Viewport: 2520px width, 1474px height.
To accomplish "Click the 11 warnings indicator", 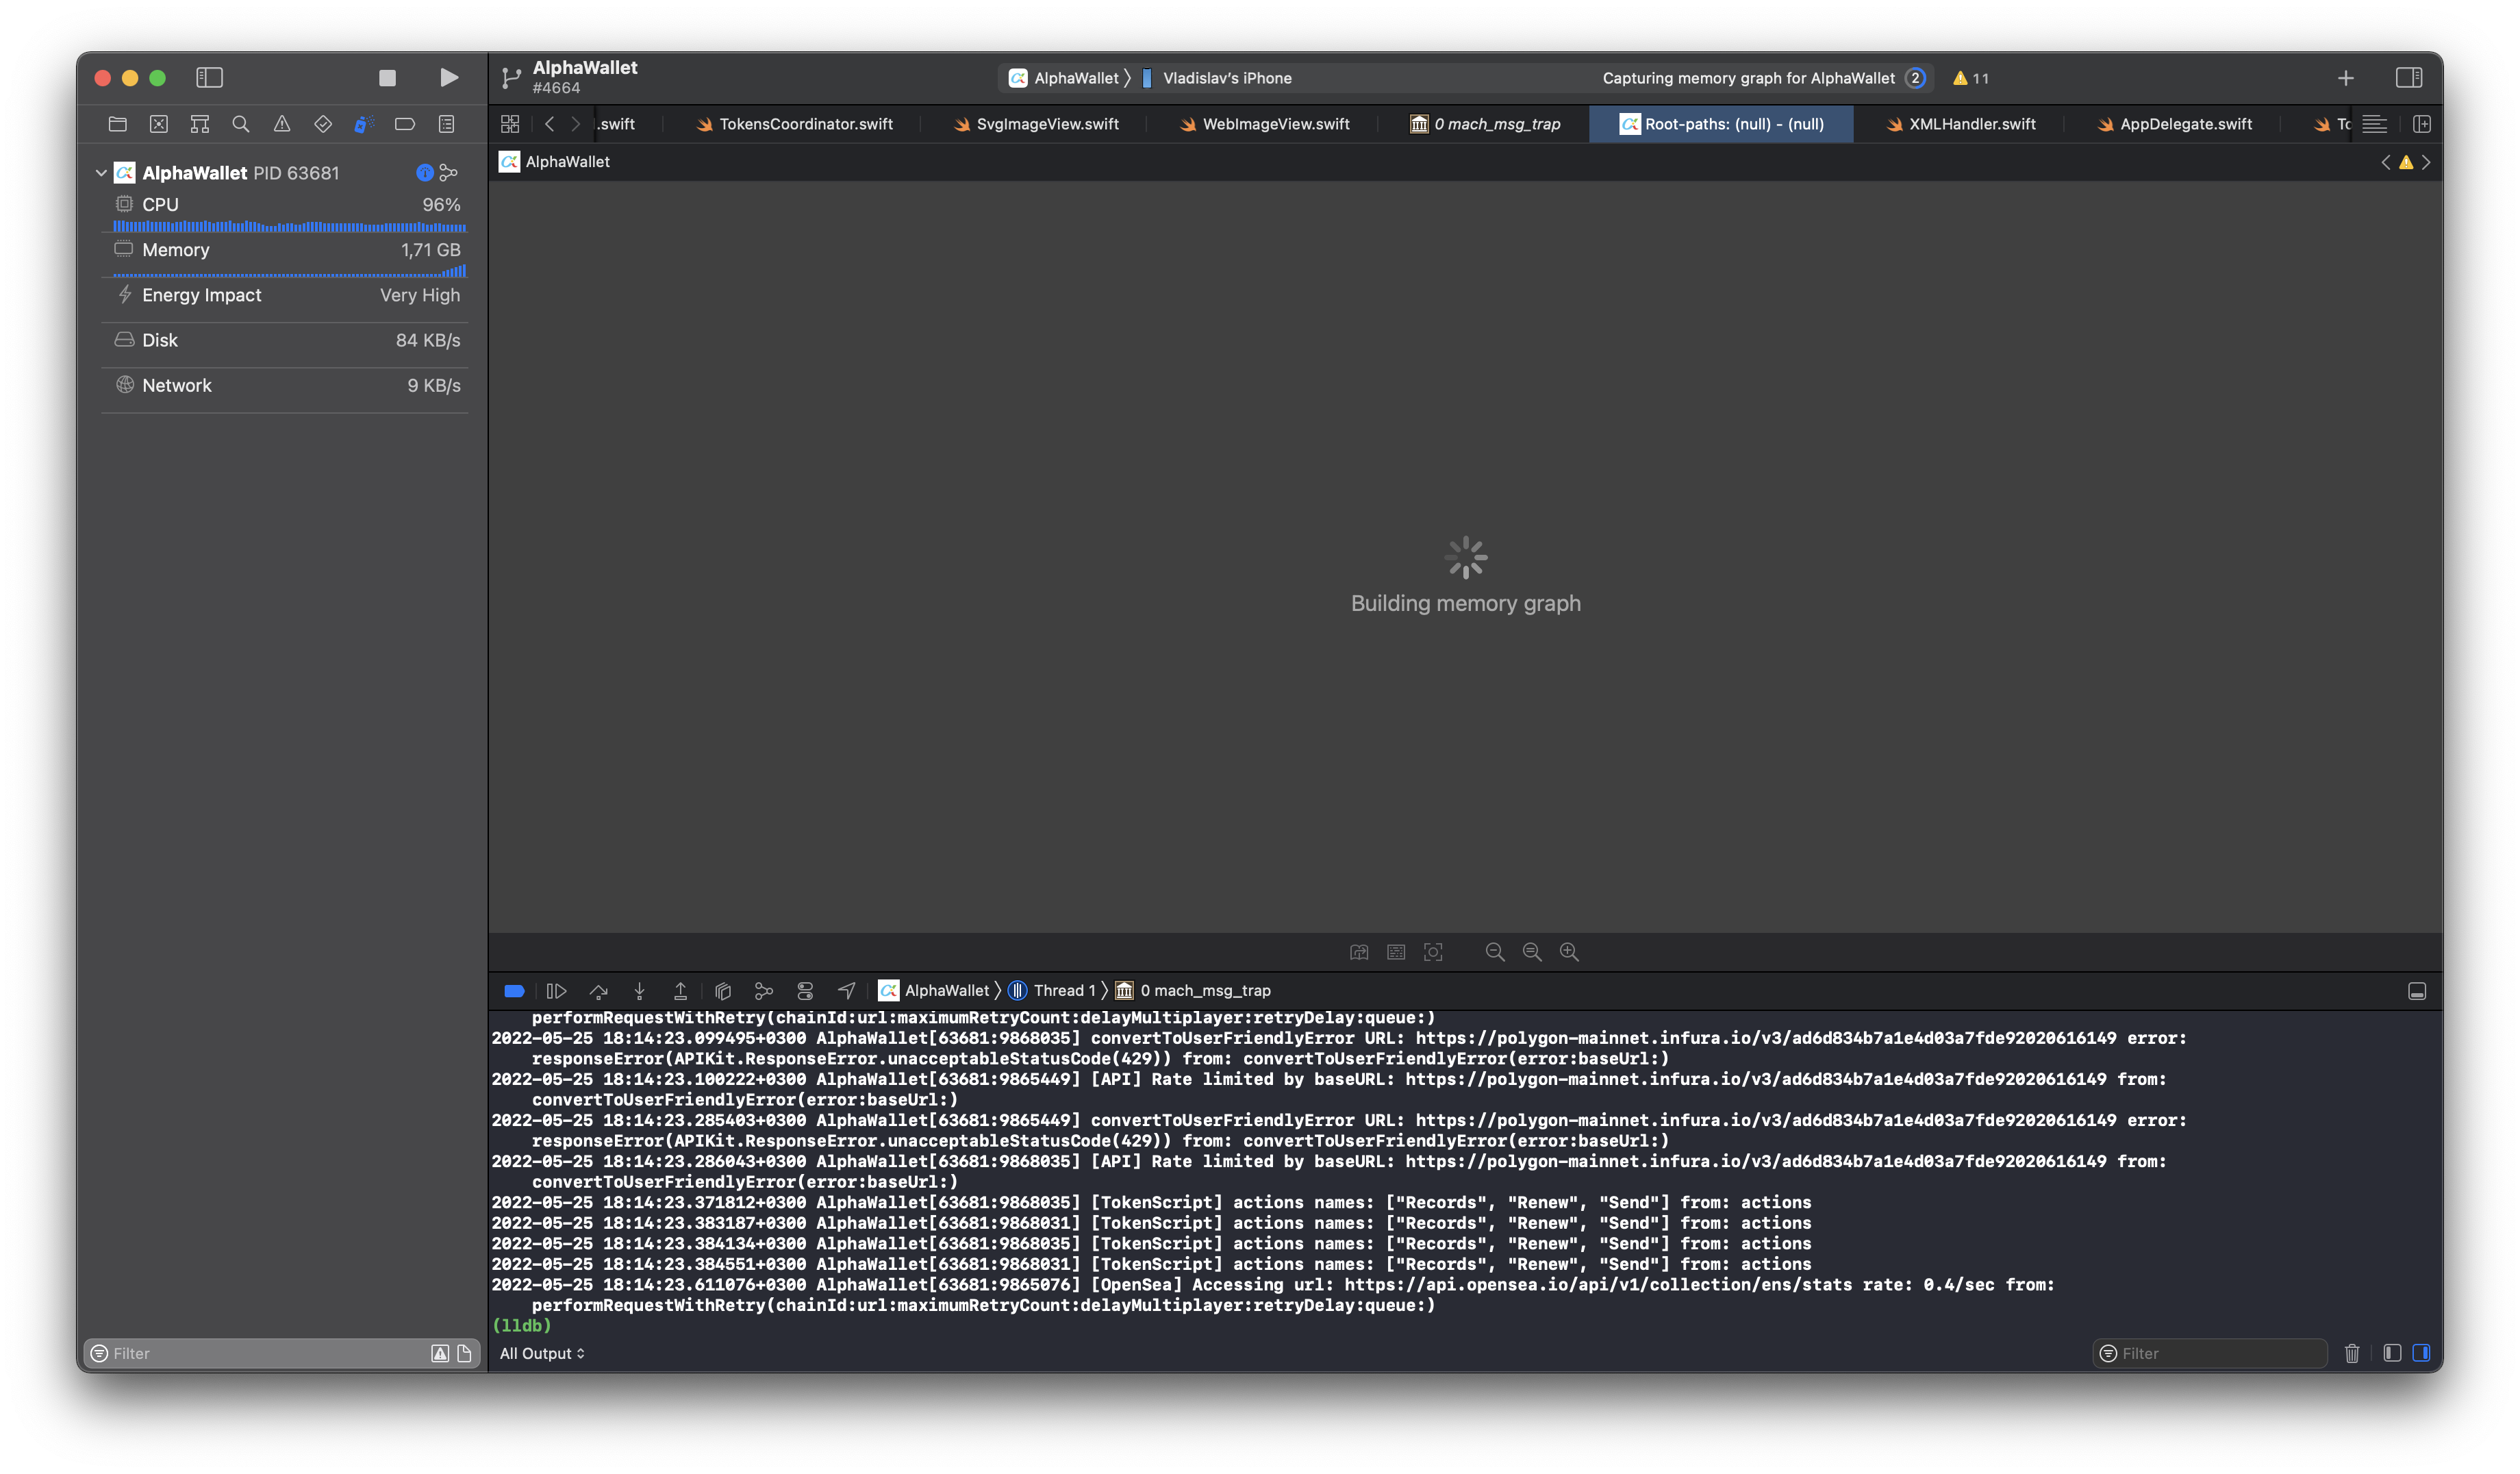I will (x=1970, y=78).
